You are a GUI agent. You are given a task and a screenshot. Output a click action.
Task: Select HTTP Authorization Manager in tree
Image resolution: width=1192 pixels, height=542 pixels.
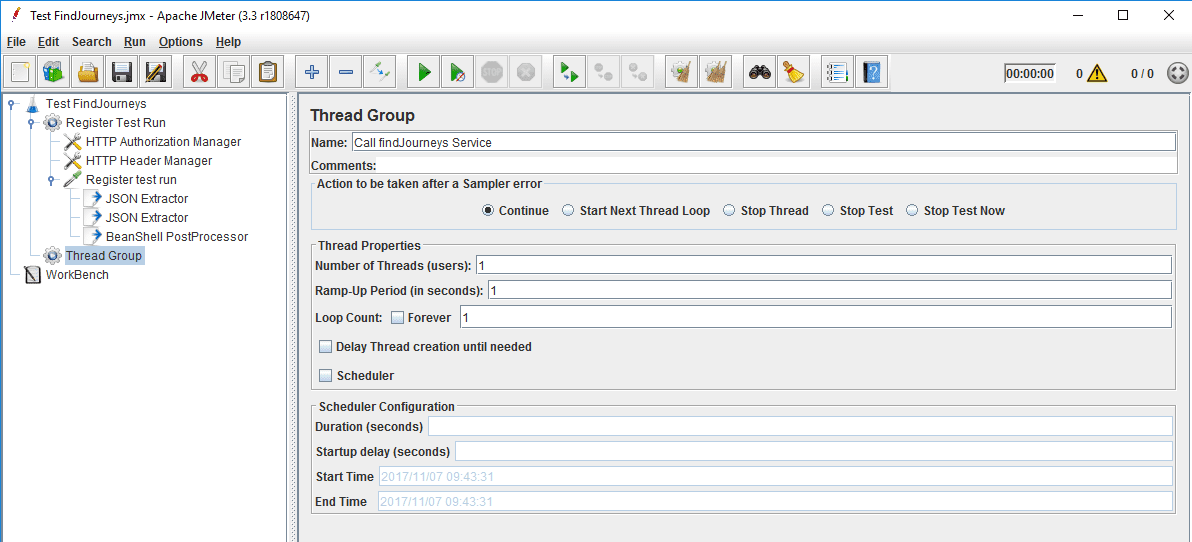coord(163,141)
